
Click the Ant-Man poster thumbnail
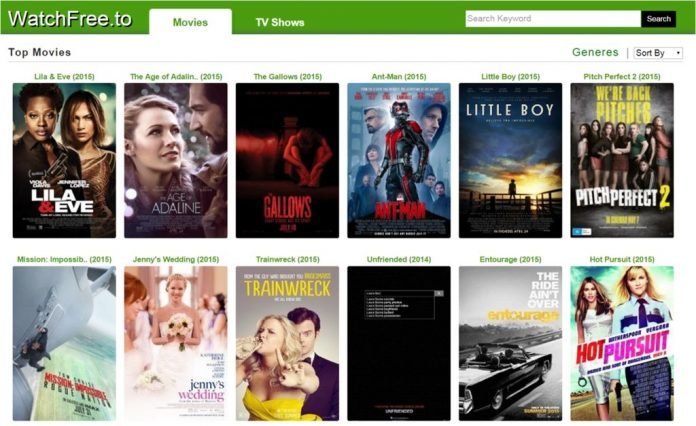click(399, 160)
